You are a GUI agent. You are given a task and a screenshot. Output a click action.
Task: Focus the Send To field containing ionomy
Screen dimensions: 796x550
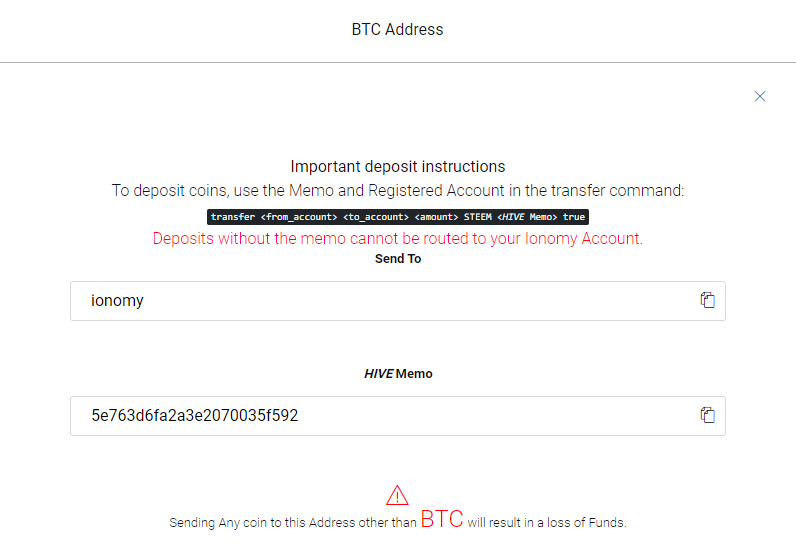click(x=398, y=301)
